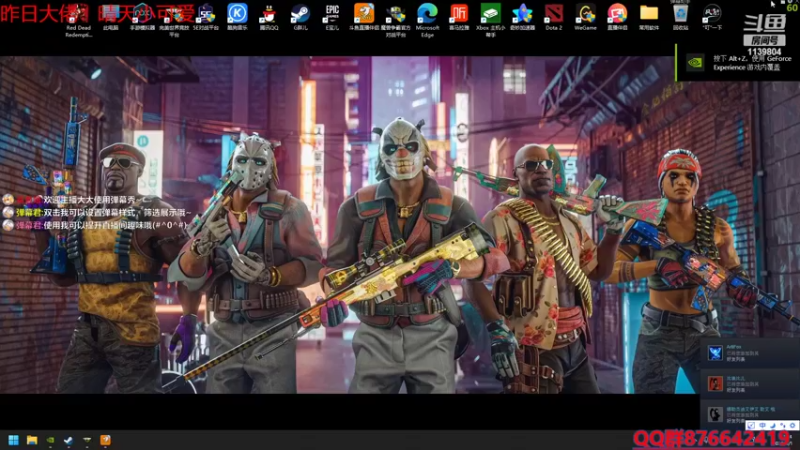Open Douyu orange app in taskbar
This screenshot has width=800, height=450.
point(105,440)
